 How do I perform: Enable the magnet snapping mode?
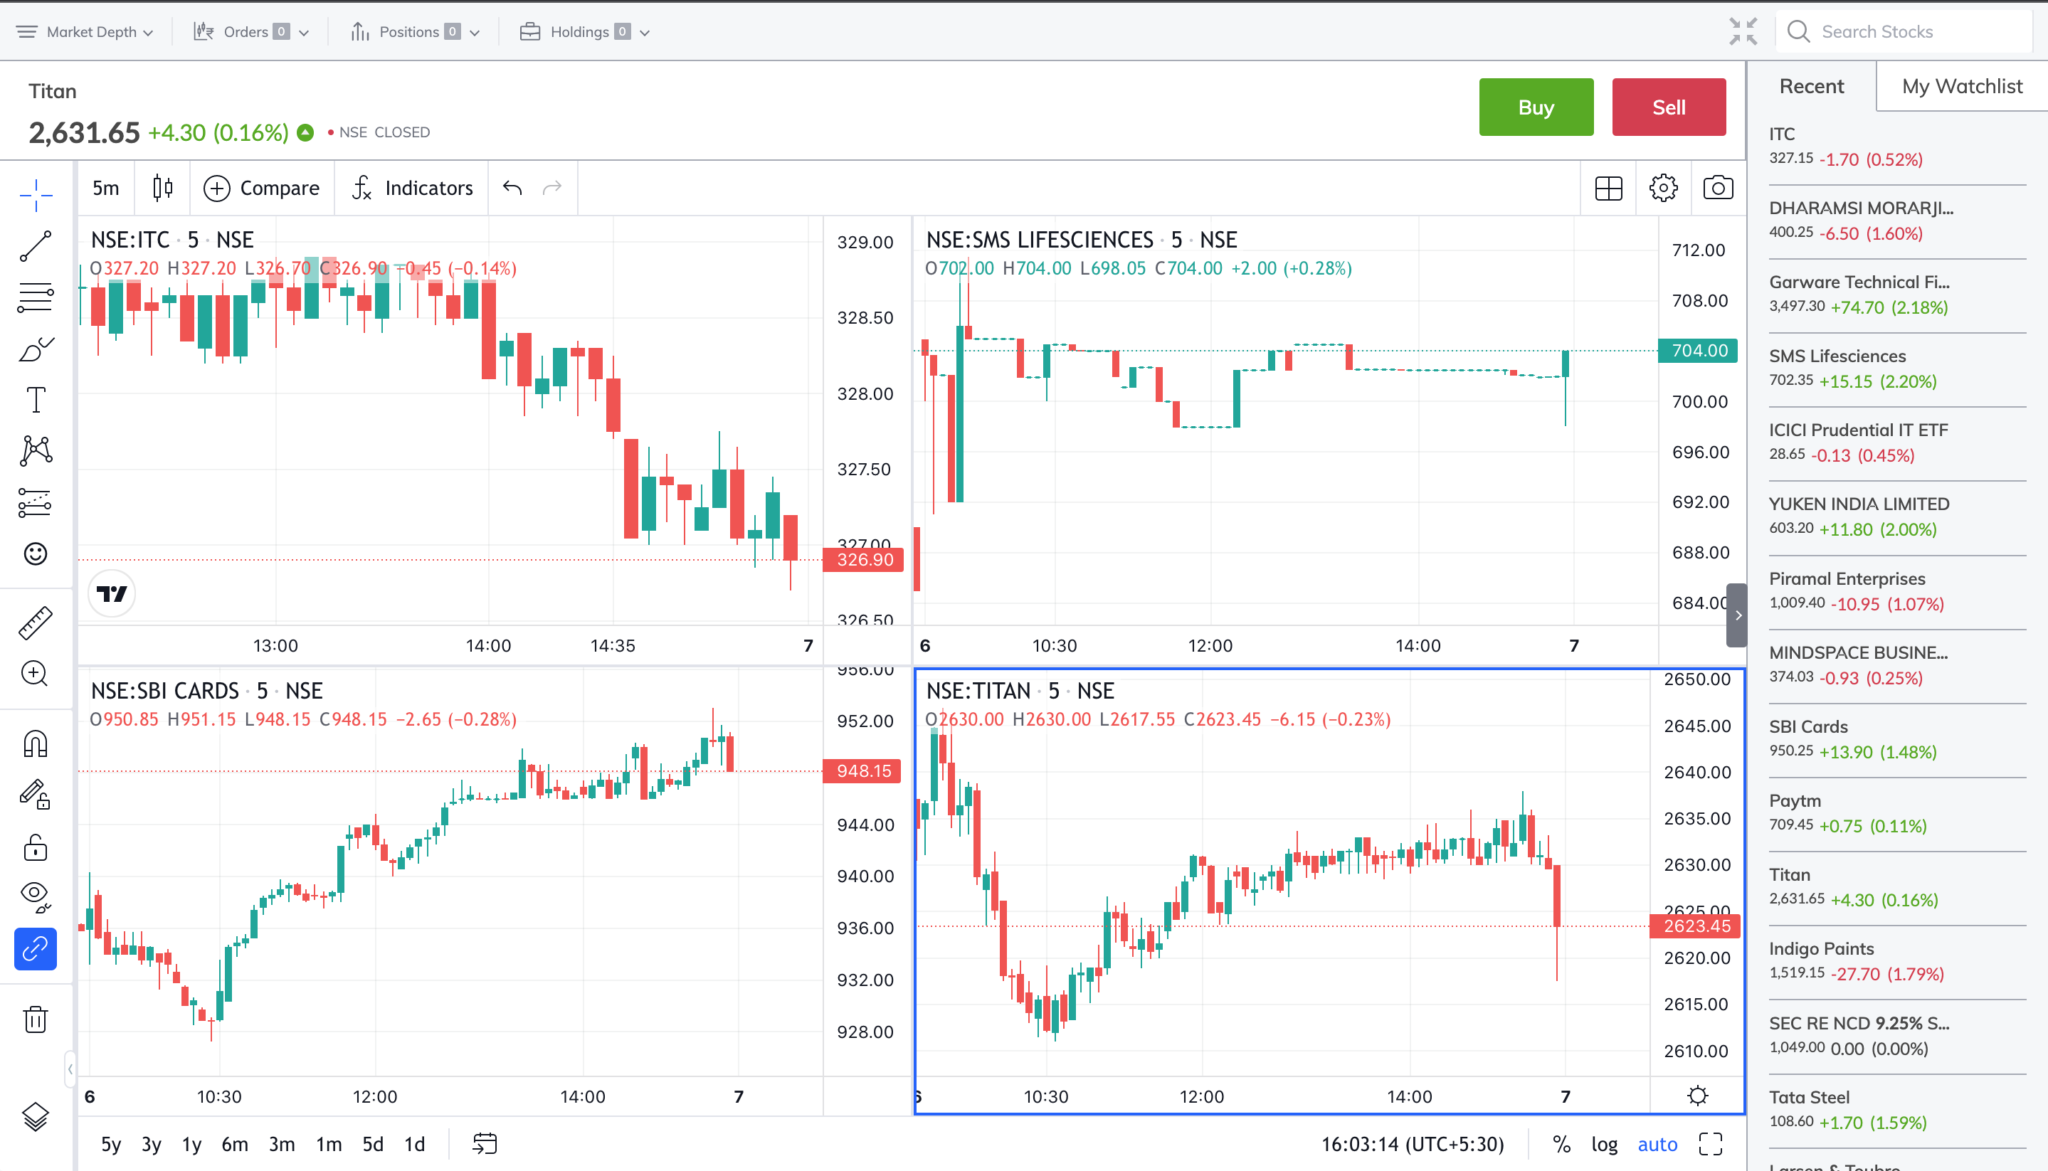[x=35, y=742]
